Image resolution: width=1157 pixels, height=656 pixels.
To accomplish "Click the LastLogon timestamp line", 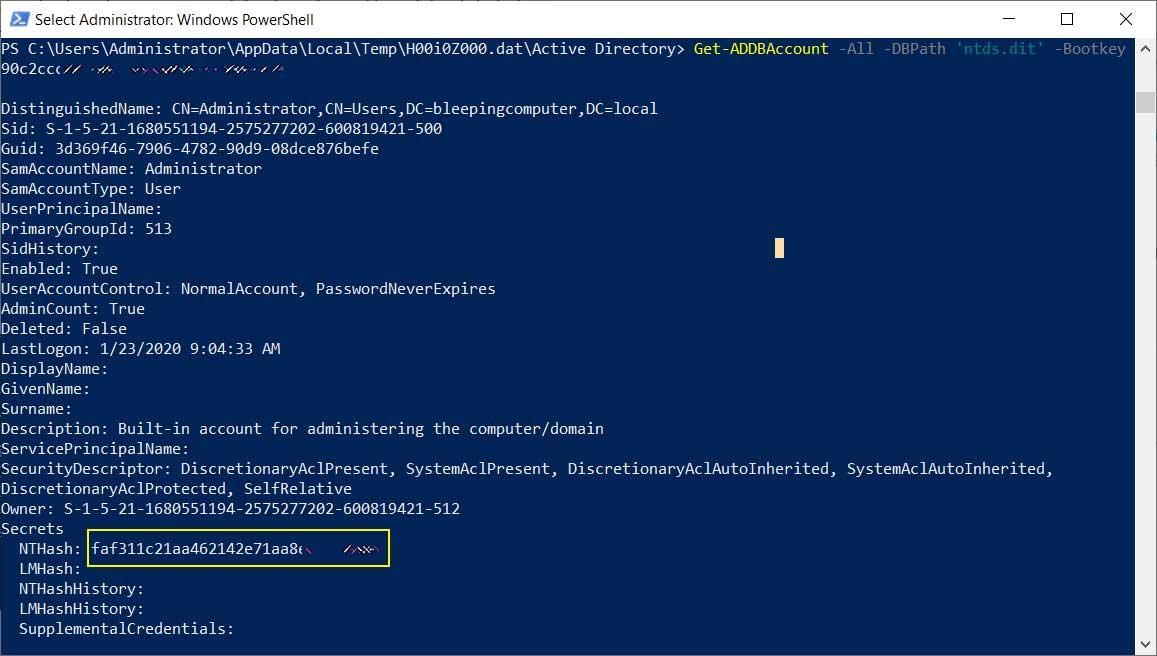I will [x=140, y=348].
